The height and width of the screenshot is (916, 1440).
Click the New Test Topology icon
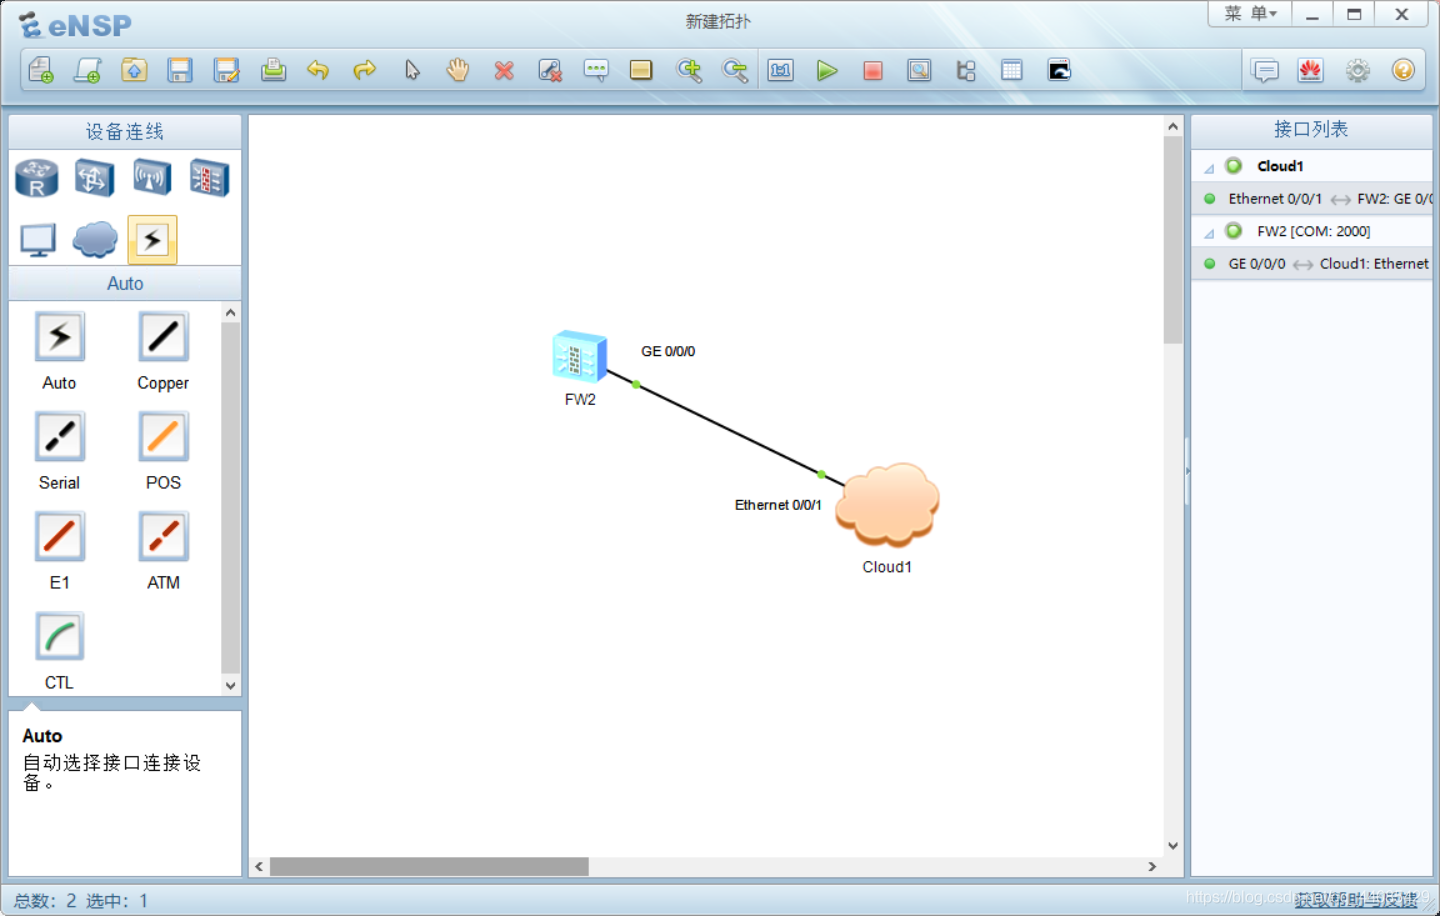88,70
